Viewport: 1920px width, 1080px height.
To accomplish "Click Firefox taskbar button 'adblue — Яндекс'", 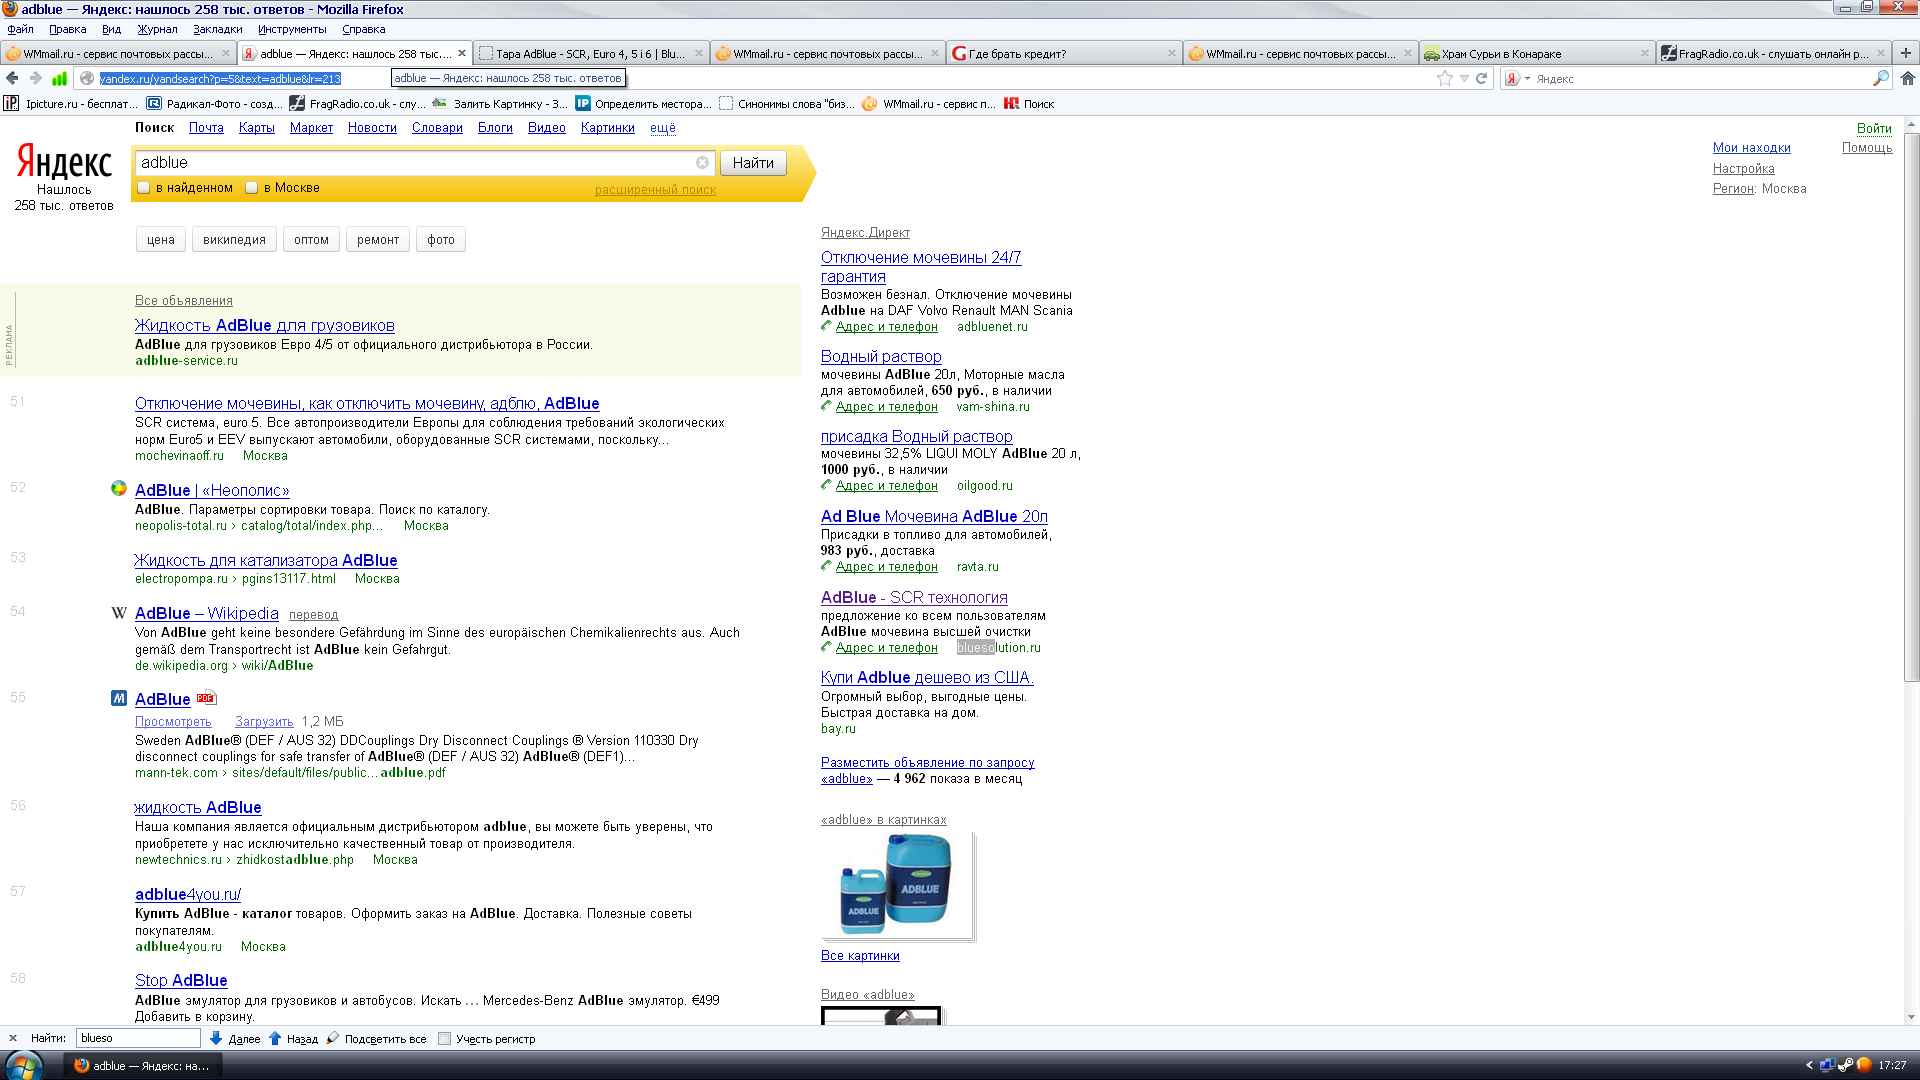I will (x=143, y=1066).
